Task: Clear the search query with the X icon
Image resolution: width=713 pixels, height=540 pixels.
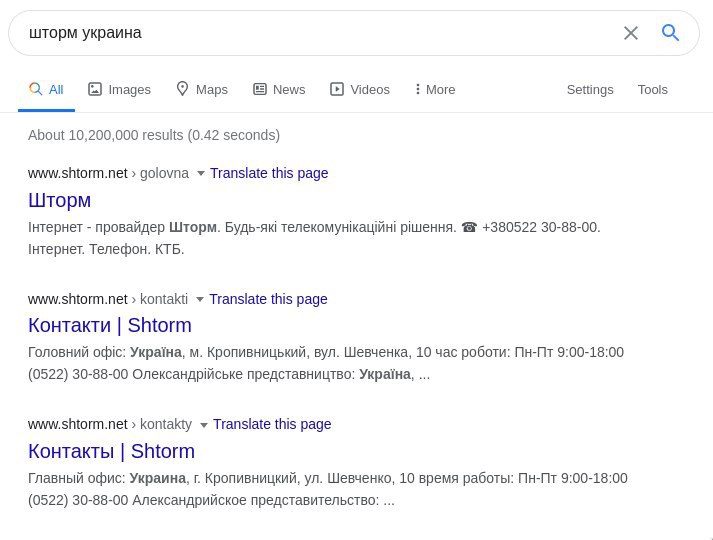Action: pyautogui.click(x=631, y=33)
